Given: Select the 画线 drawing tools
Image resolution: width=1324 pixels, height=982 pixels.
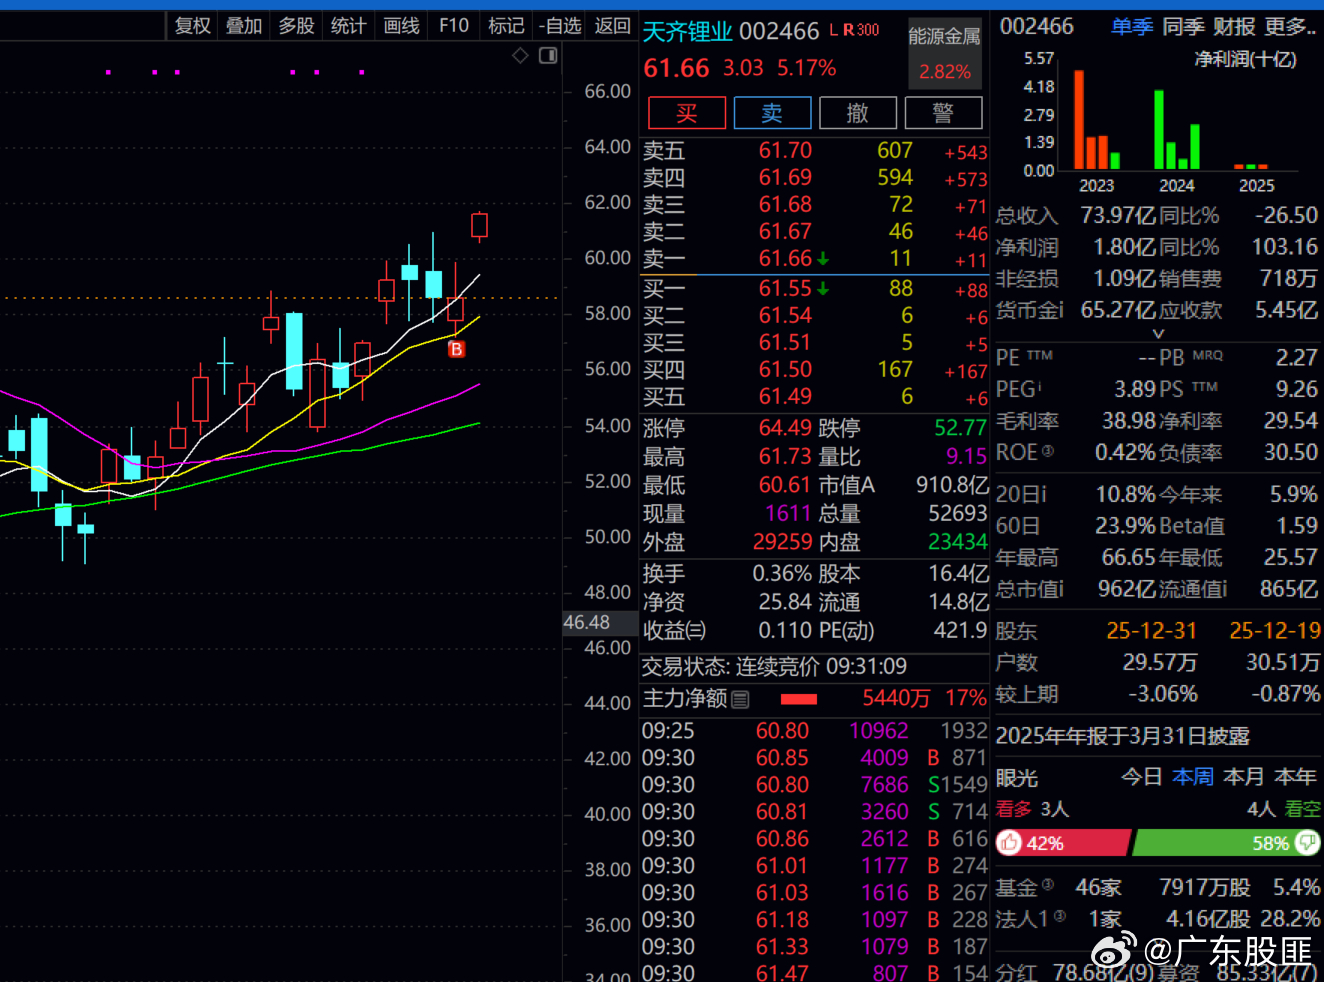Looking at the screenshot, I should 401,26.
